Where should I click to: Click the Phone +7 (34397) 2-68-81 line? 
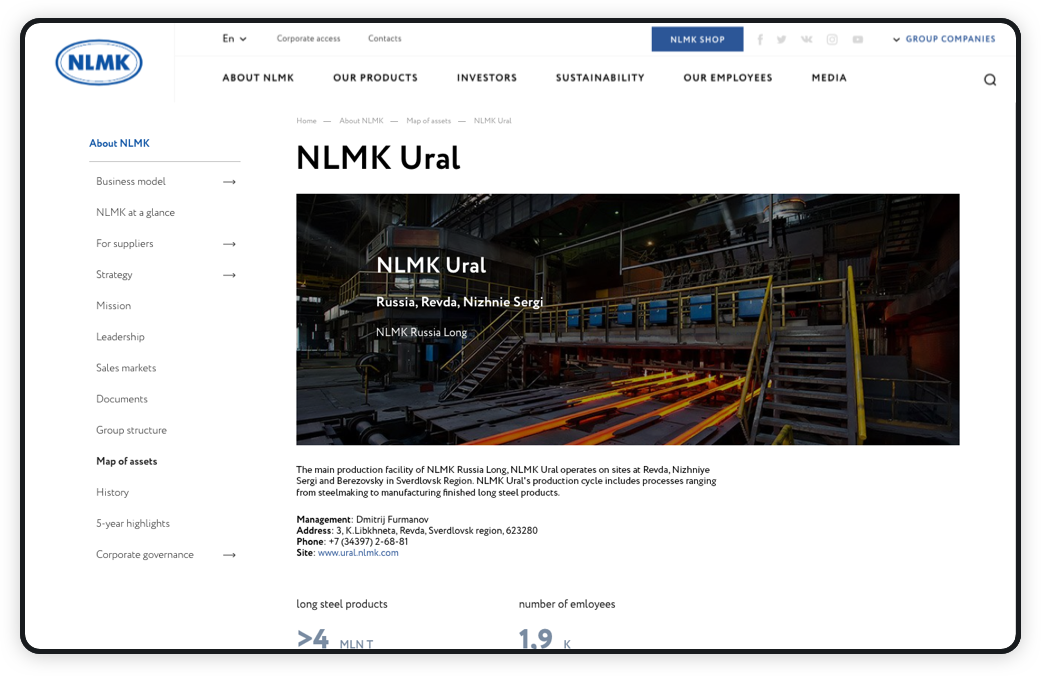pyautogui.click(x=352, y=542)
